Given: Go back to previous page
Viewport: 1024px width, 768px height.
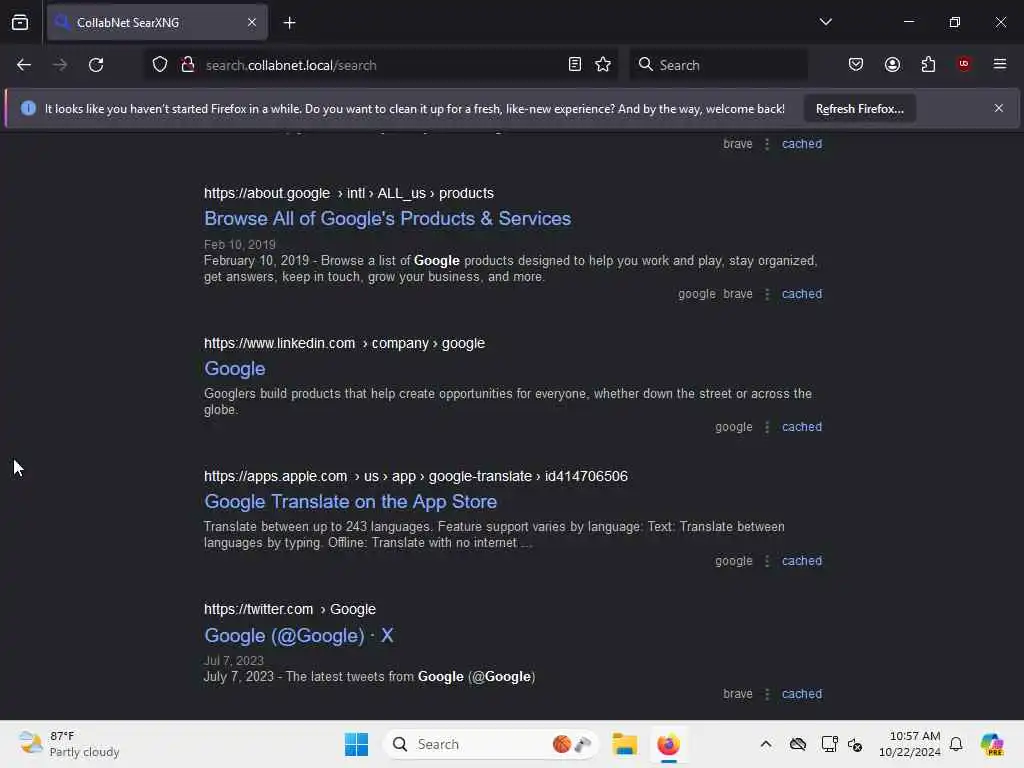Looking at the screenshot, I should [24, 65].
